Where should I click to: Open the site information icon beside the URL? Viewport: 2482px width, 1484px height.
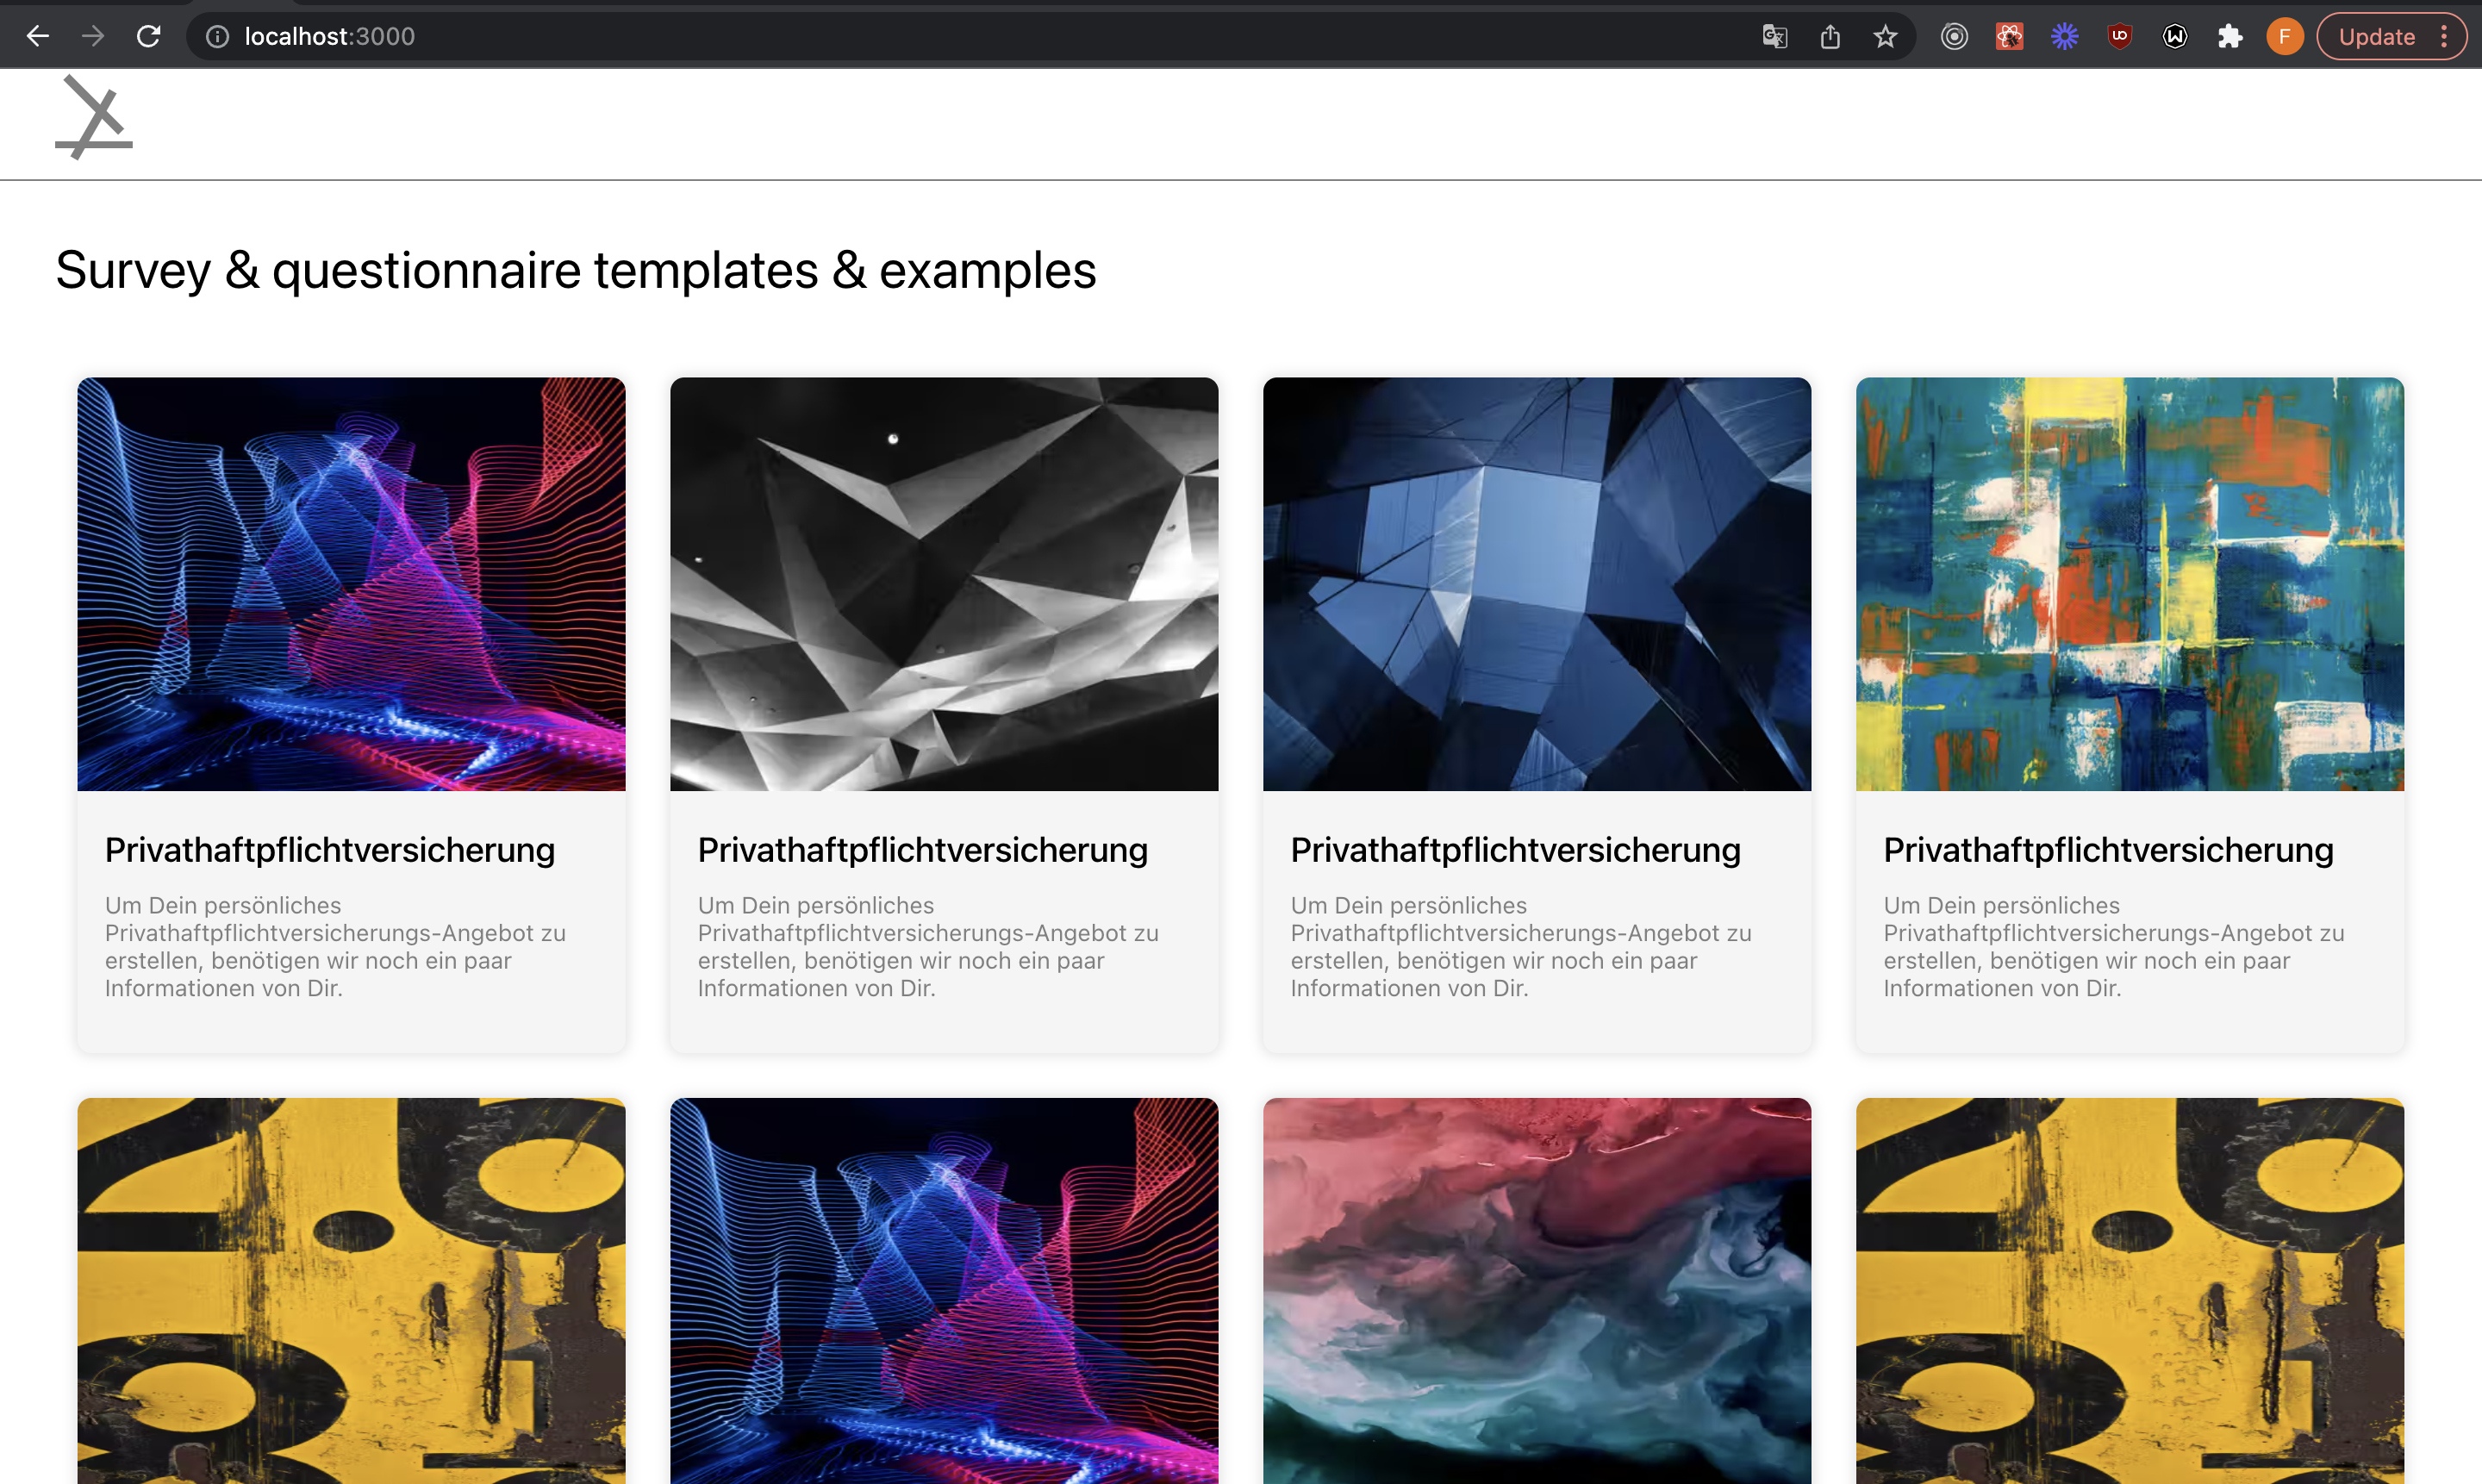pyautogui.click(x=217, y=37)
